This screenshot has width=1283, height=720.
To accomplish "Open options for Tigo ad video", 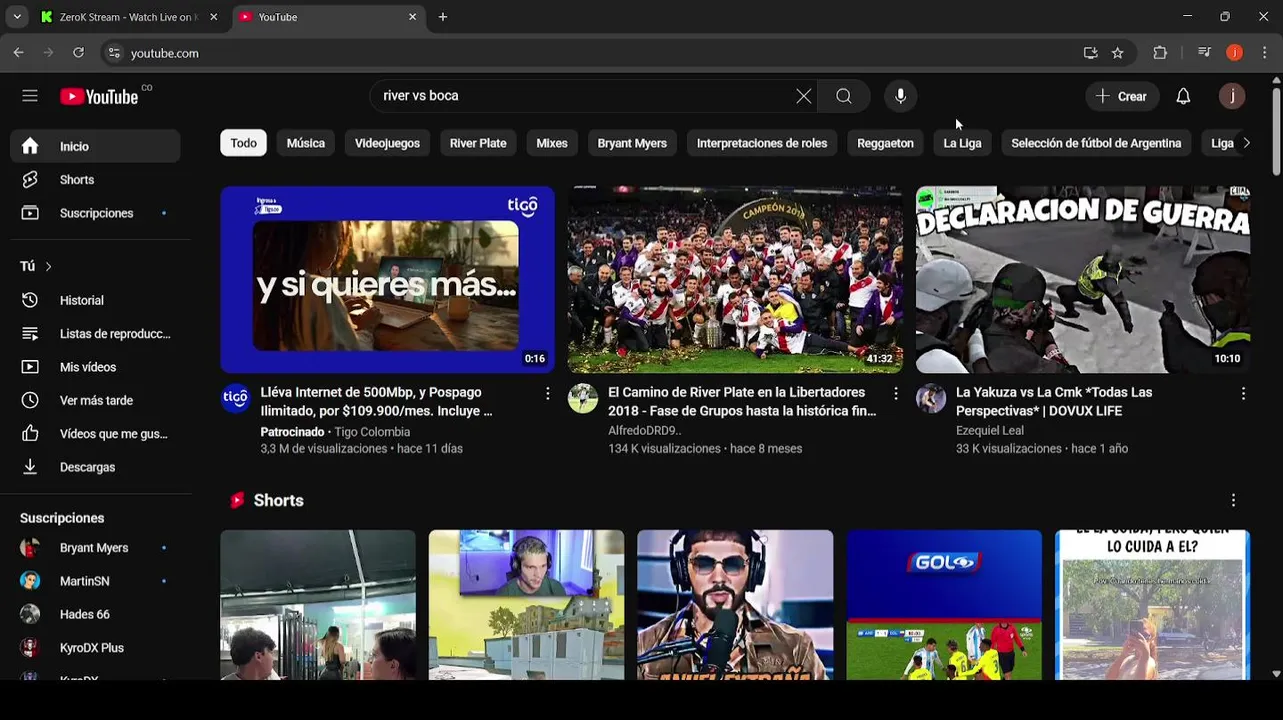I will coord(547,394).
